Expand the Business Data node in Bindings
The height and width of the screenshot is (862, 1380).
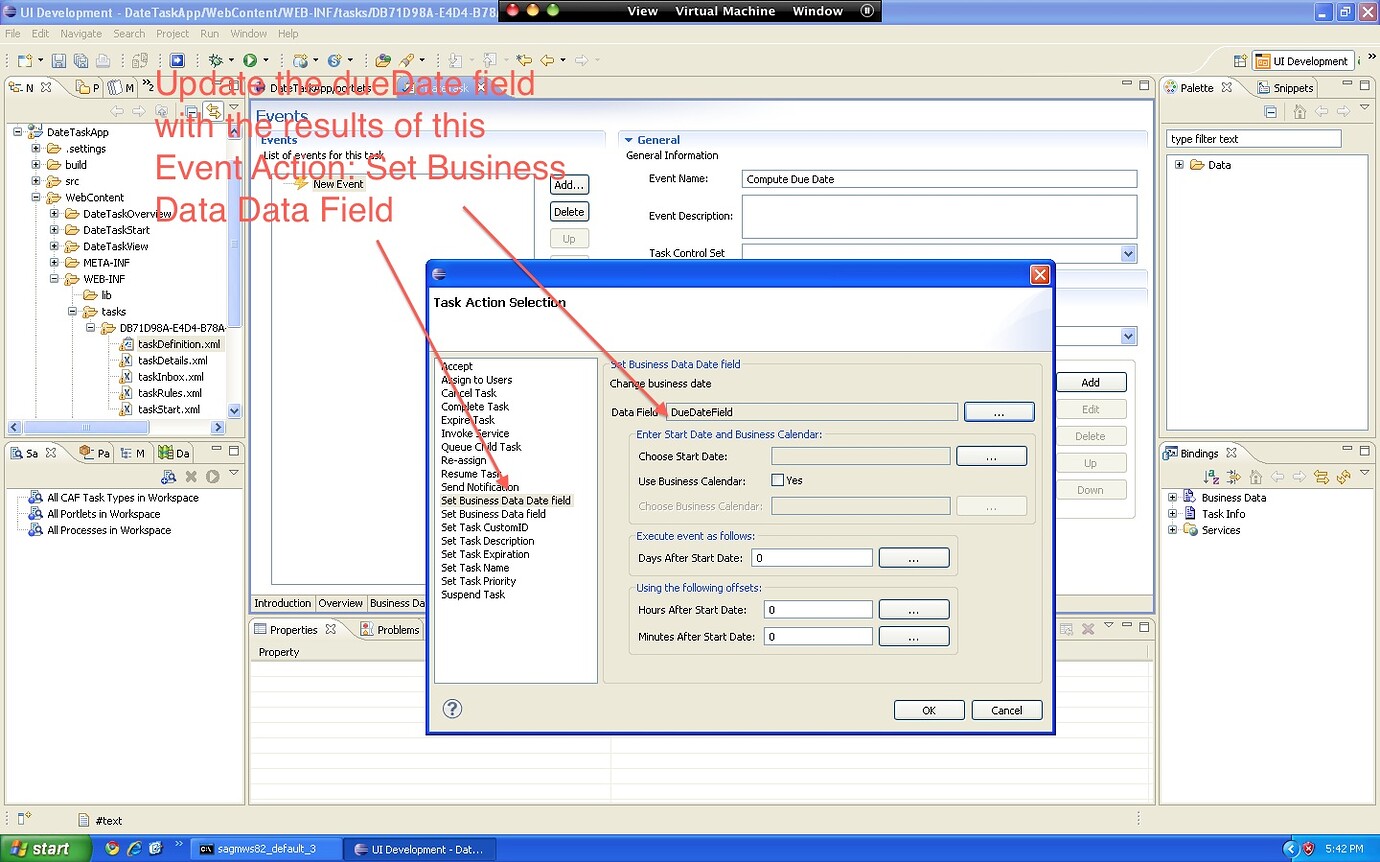1172,497
